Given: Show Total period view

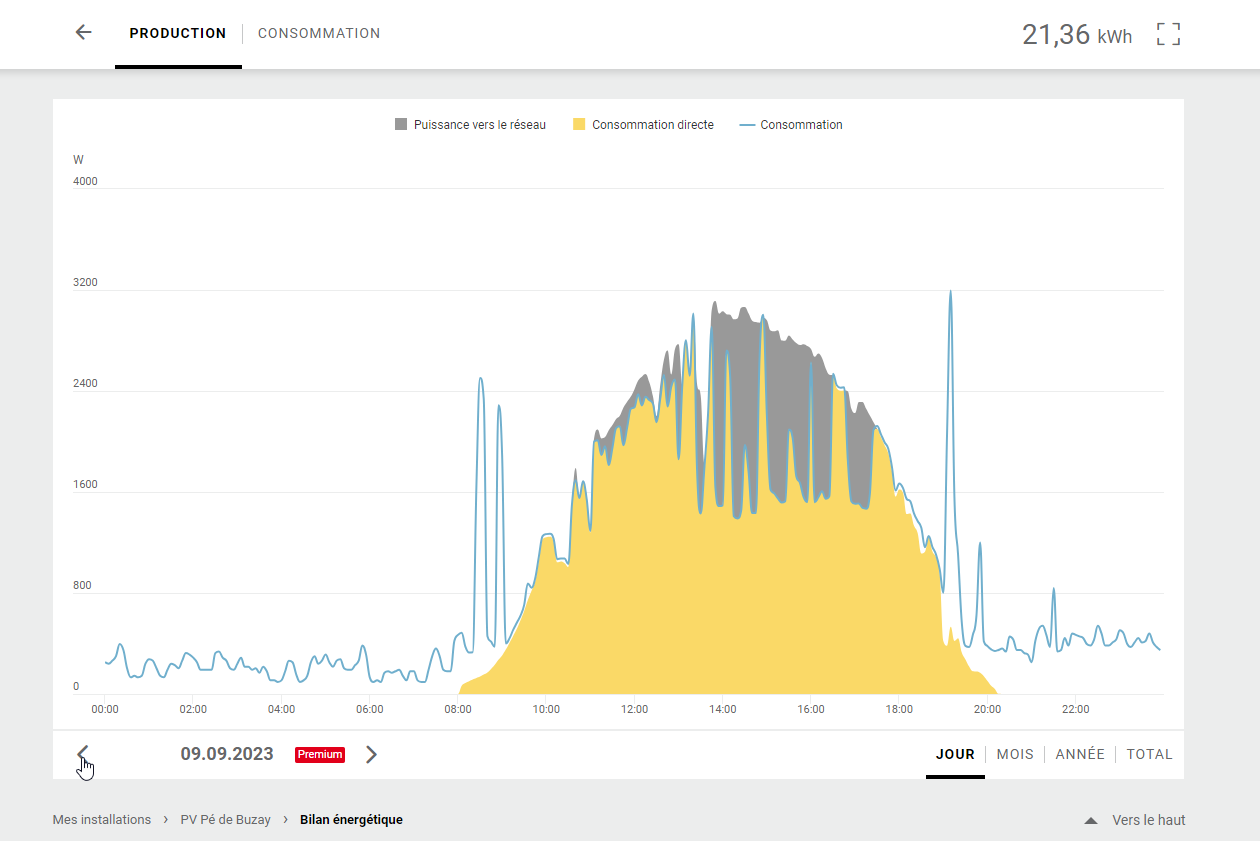Looking at the screenshot, I should [1149, 754].
